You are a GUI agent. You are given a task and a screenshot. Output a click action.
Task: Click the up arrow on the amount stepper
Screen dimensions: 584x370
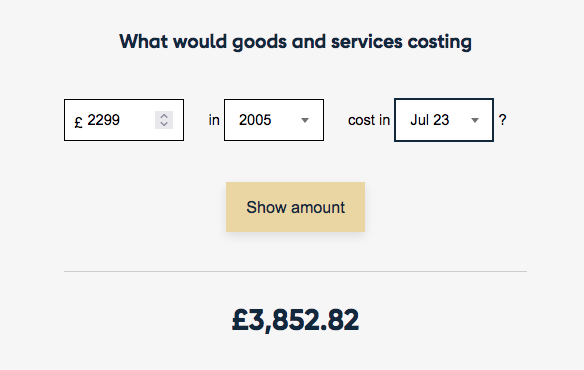click(x=164, y=116)
